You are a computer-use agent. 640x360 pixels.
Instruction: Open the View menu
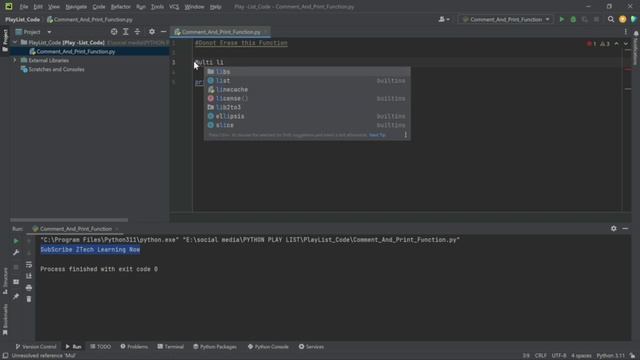[53, 7]
